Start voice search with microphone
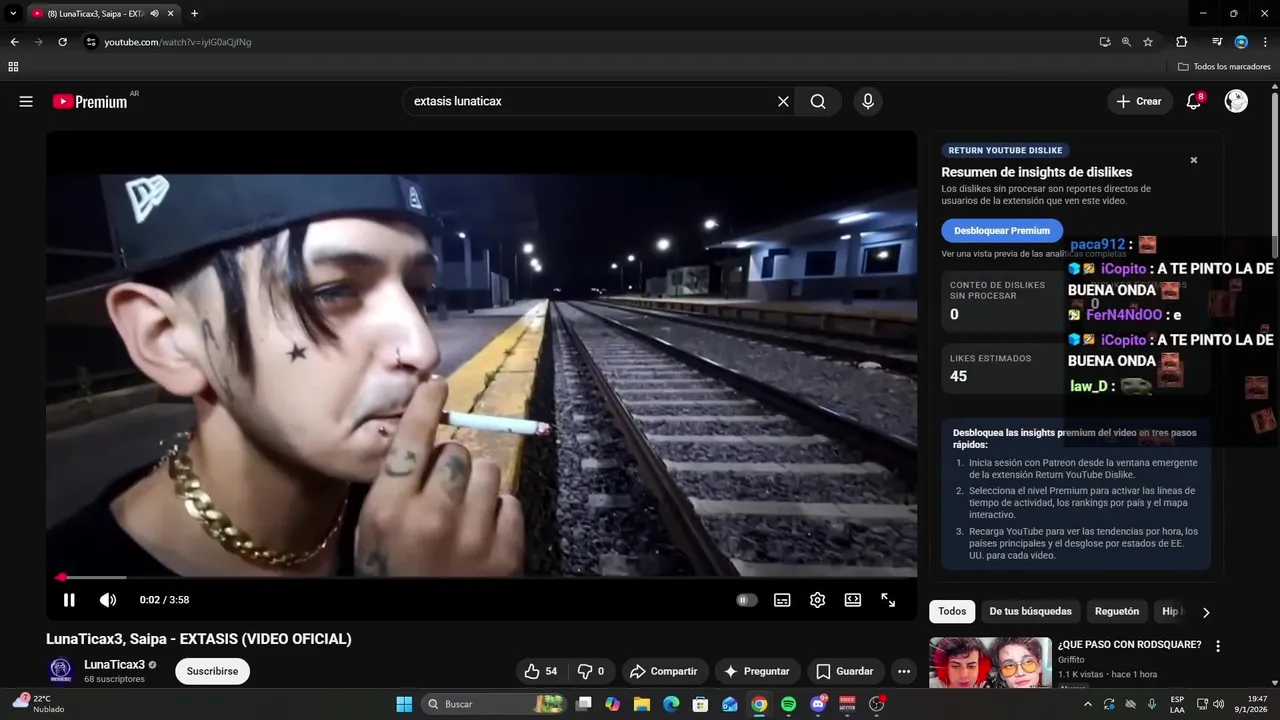1280x720 pixels. click(x=867, y=101)
